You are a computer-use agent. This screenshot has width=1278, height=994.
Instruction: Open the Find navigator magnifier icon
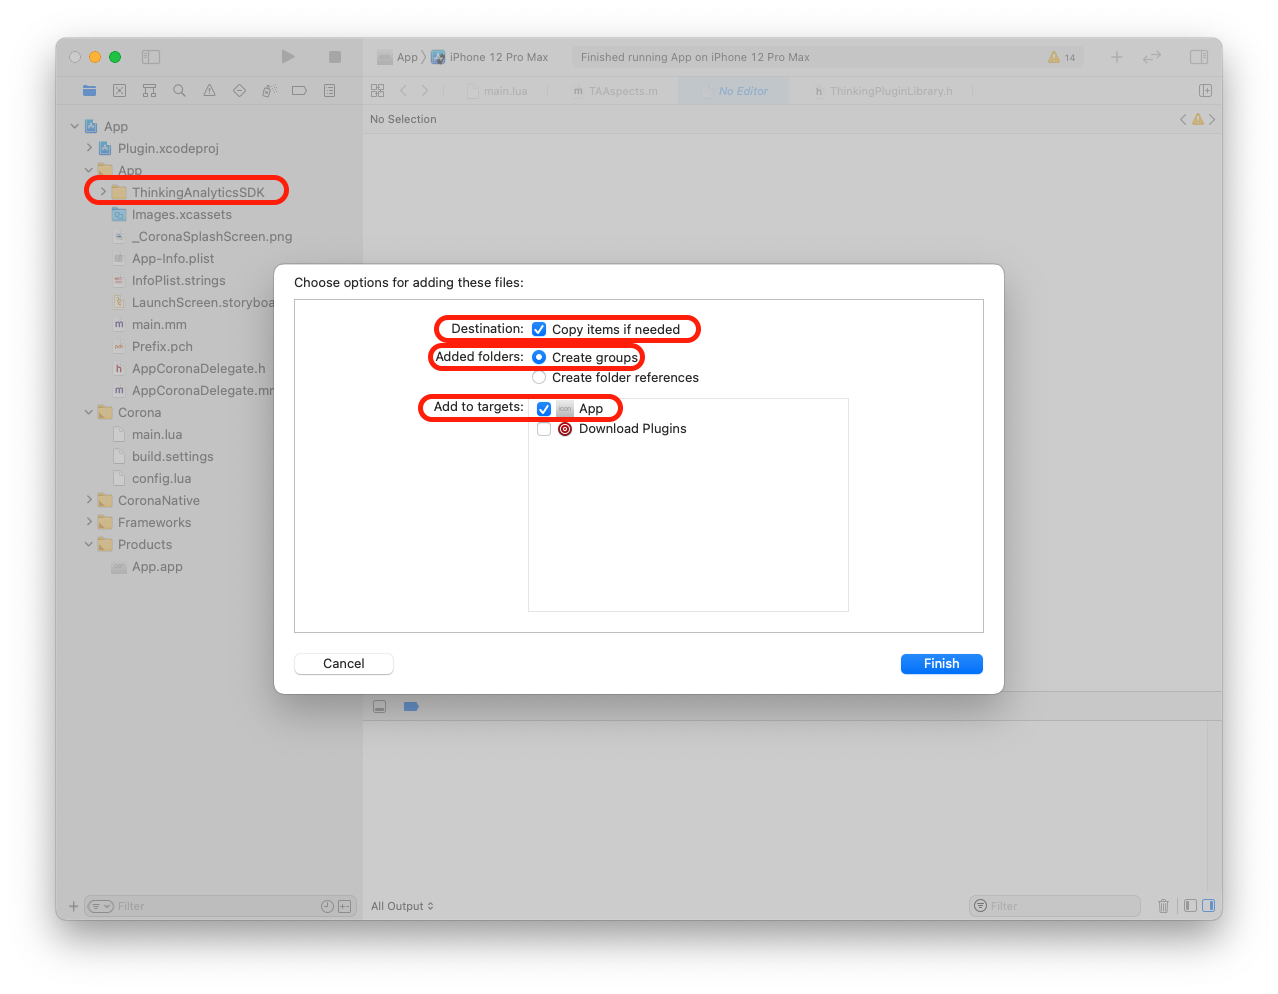click(x=179, y=91)
